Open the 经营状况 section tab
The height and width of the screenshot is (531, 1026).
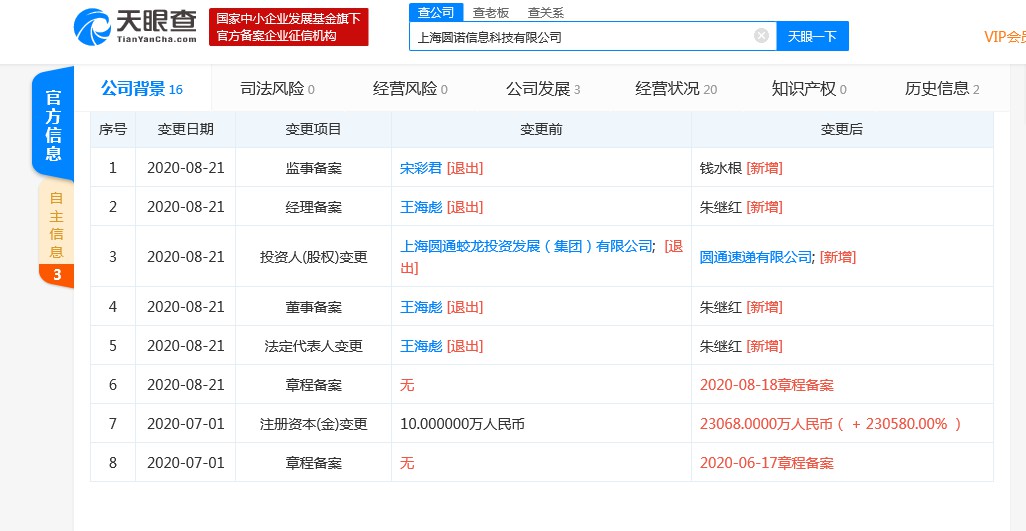676,89
